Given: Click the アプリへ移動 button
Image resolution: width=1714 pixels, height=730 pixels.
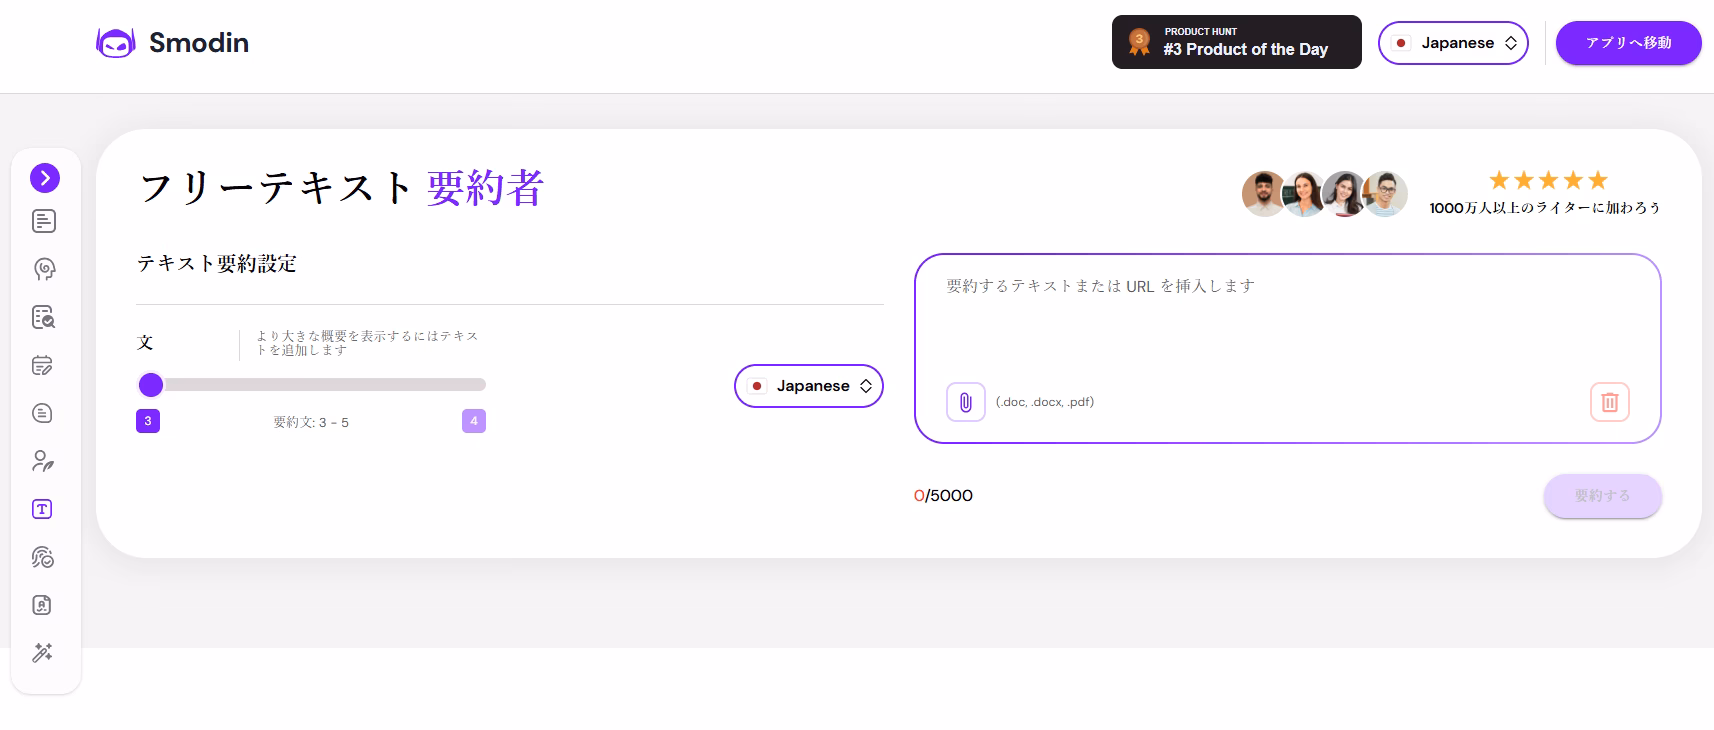Looking at the screenshot, I should click(1627, 43).
